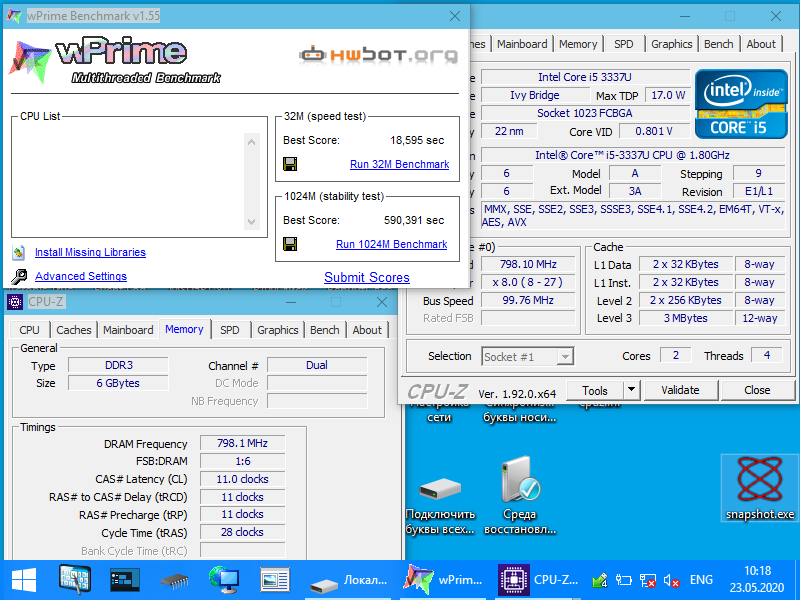The image size is (800, 600).
Task: Click the CPU List scrollbar up arrow
Action: (252, 142)
